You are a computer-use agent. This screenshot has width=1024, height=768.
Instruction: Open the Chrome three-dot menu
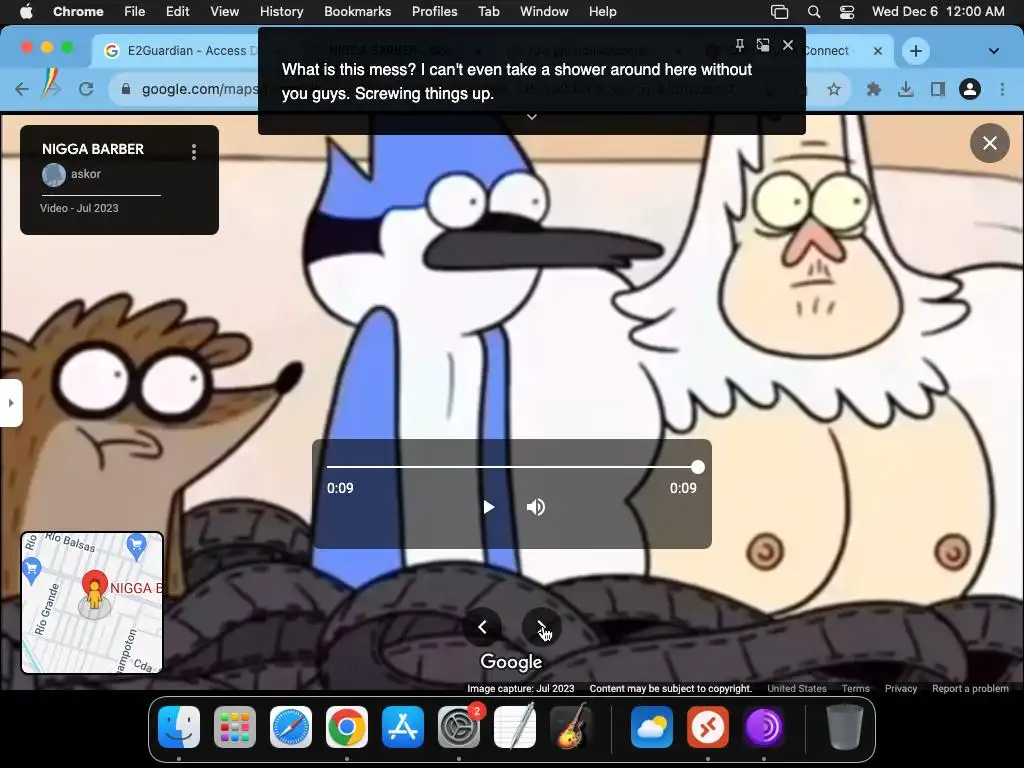pos(1002,89)
